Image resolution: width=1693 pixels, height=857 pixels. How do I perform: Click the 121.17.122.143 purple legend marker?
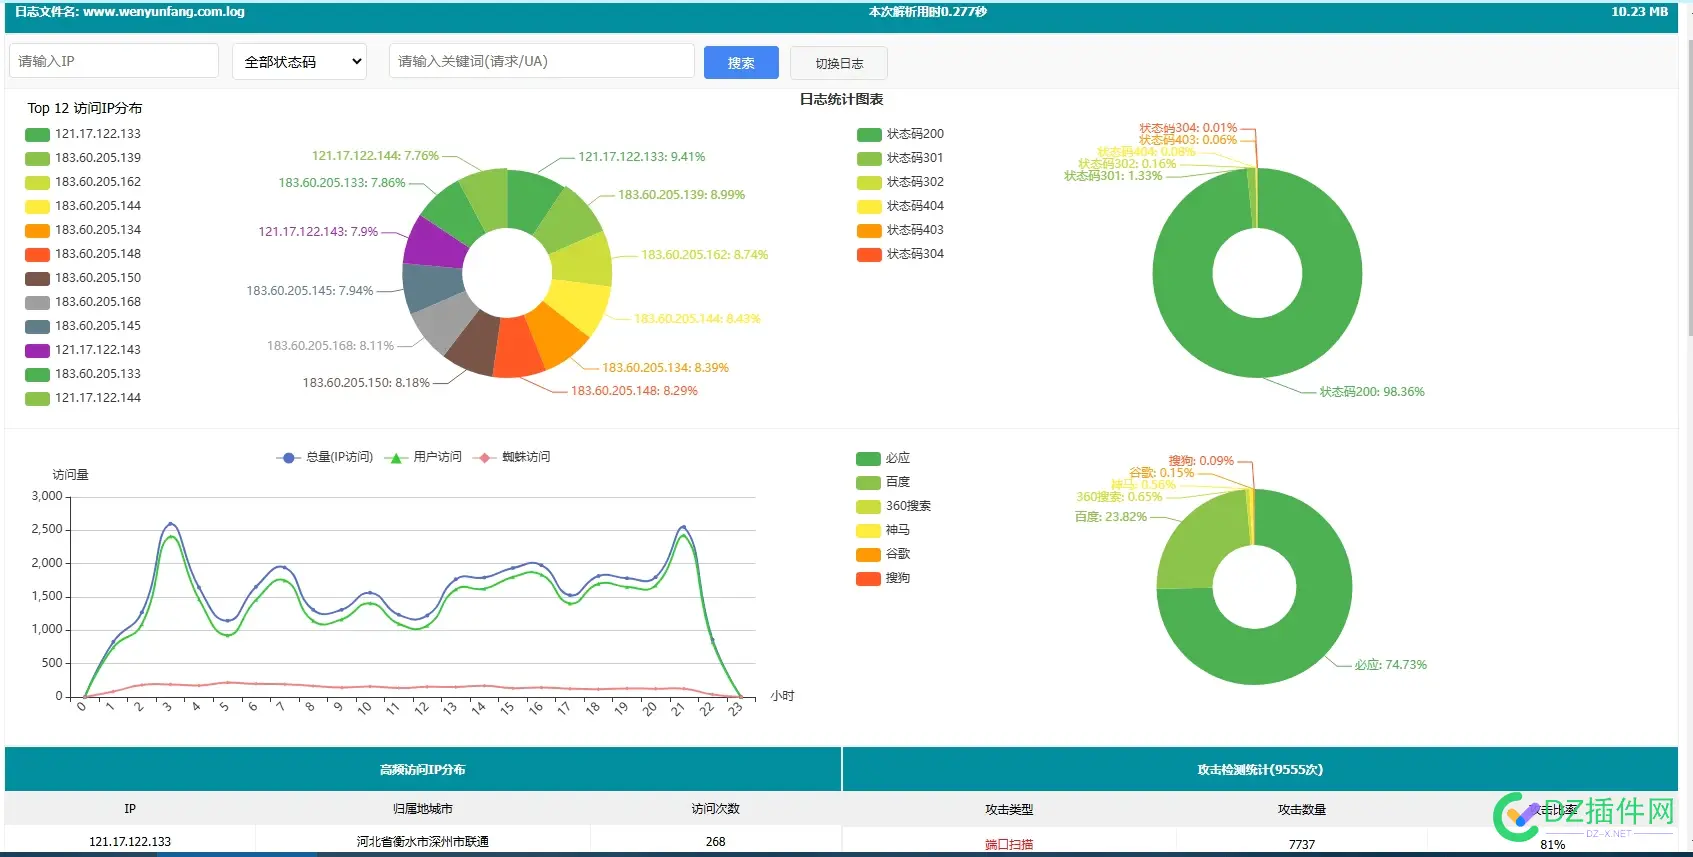(37, 350)
